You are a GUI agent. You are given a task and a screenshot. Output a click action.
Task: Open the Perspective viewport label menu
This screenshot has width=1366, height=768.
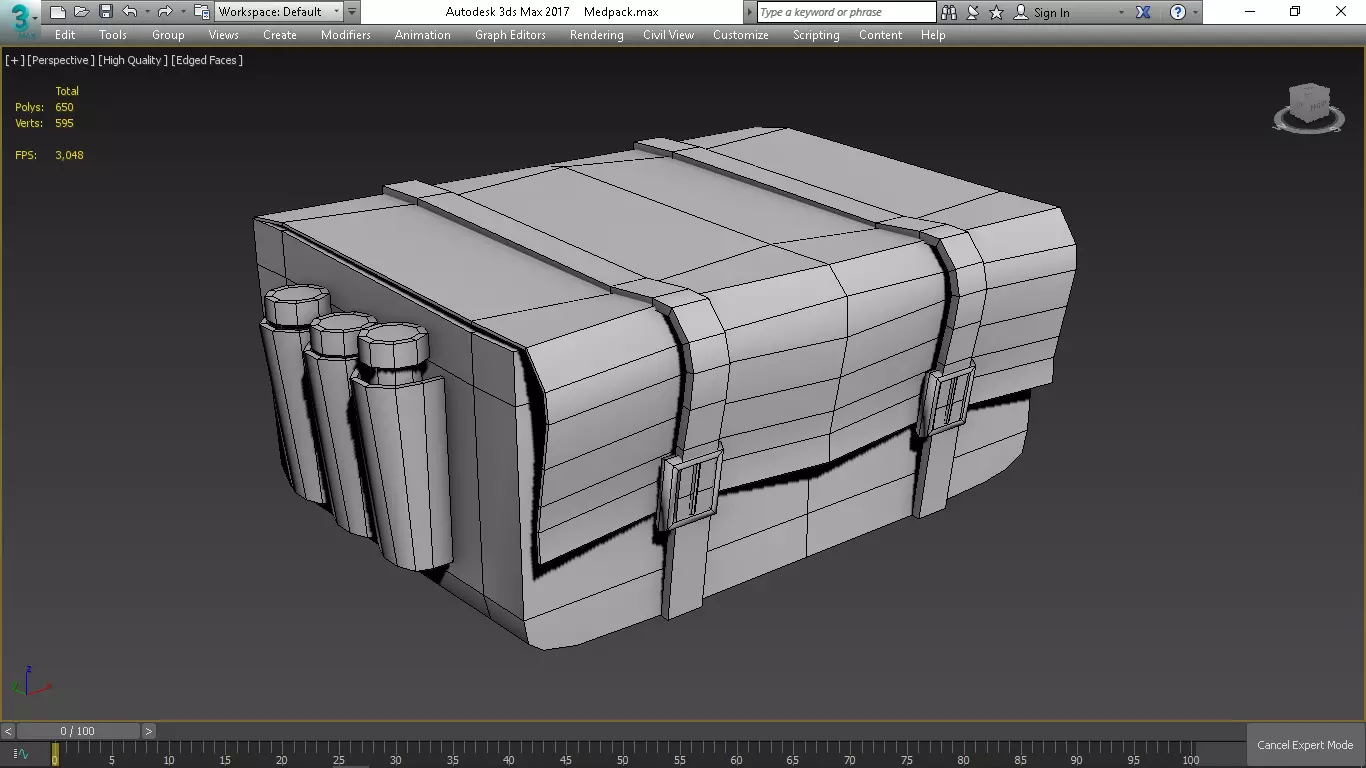click(x=61, y=60)
